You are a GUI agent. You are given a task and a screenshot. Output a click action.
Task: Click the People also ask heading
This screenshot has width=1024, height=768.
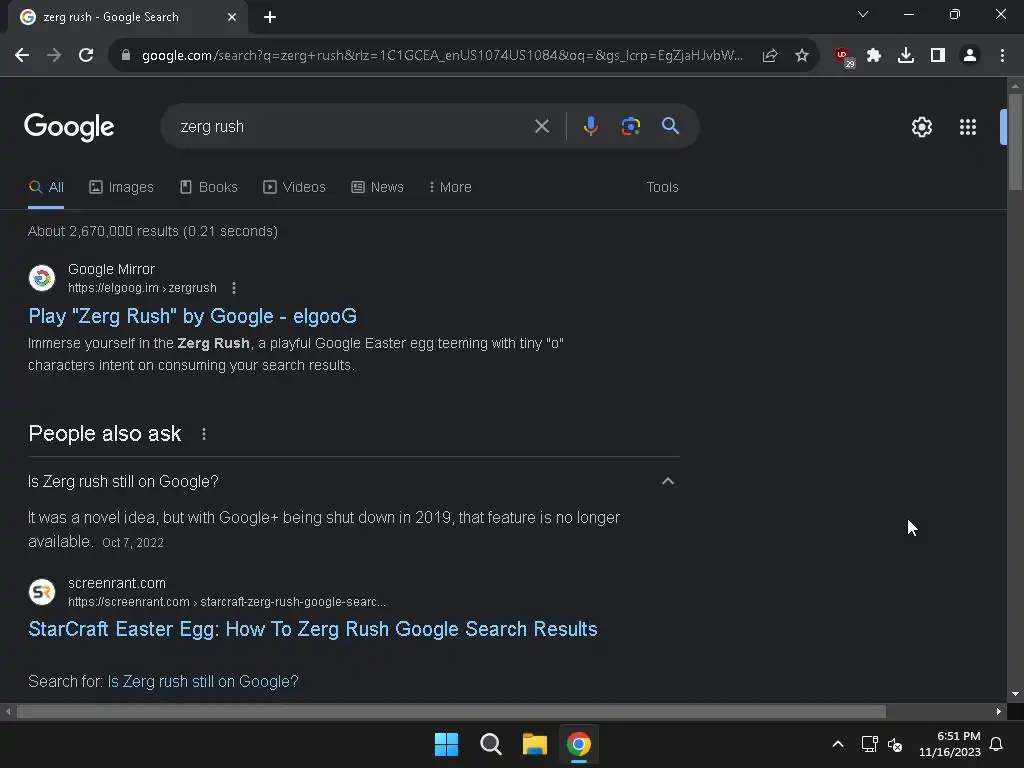click(105, 434)
